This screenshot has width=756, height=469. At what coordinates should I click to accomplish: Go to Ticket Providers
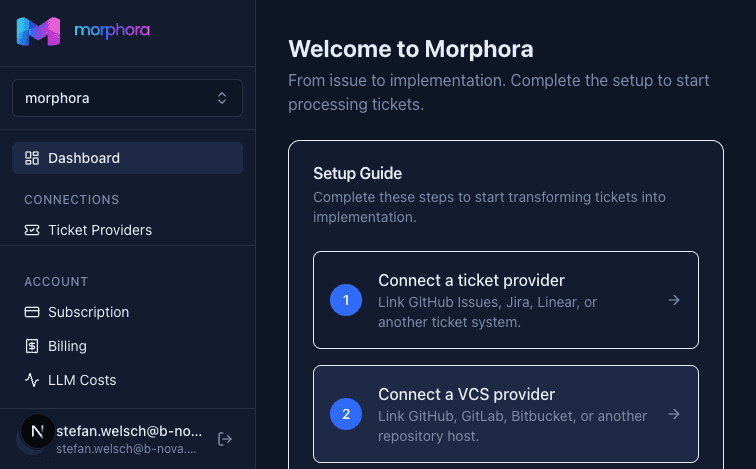[x=127, y=230]
